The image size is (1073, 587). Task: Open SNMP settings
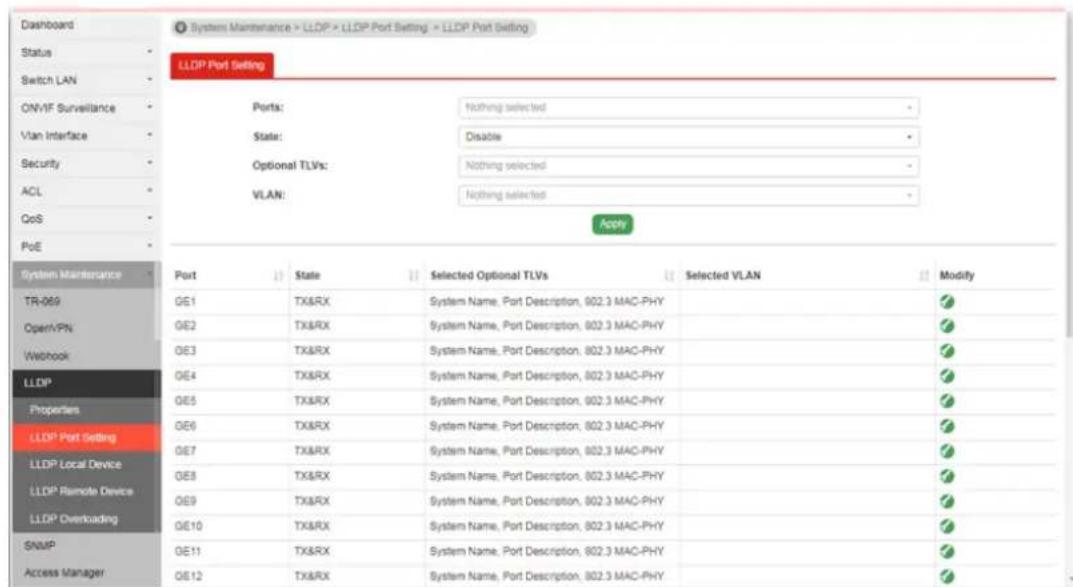click(86, 546)
